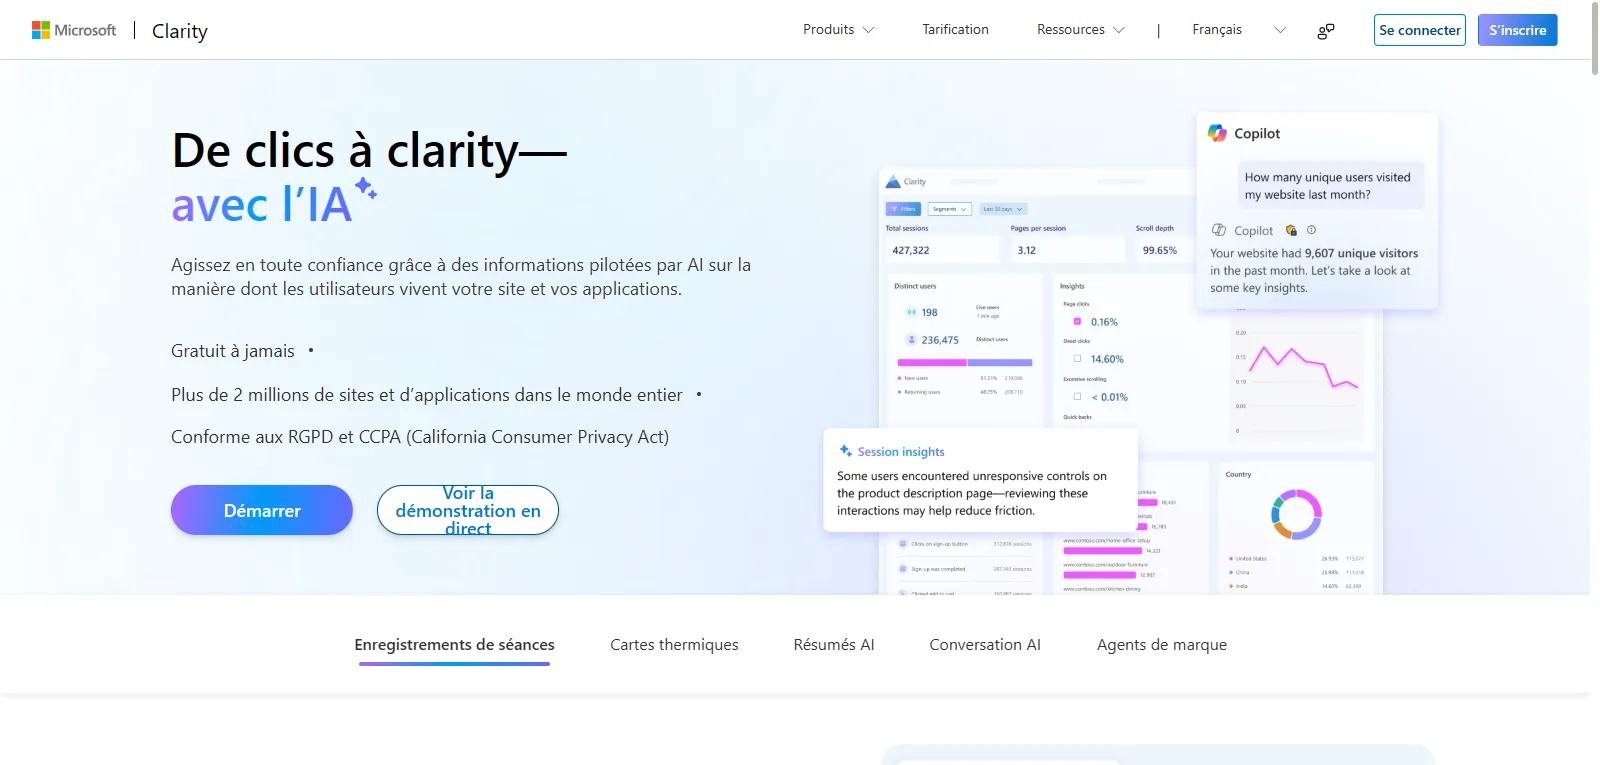The image size is (1600, 765).
Task: Click the 236,475 distinct users value
Action: 940,340
